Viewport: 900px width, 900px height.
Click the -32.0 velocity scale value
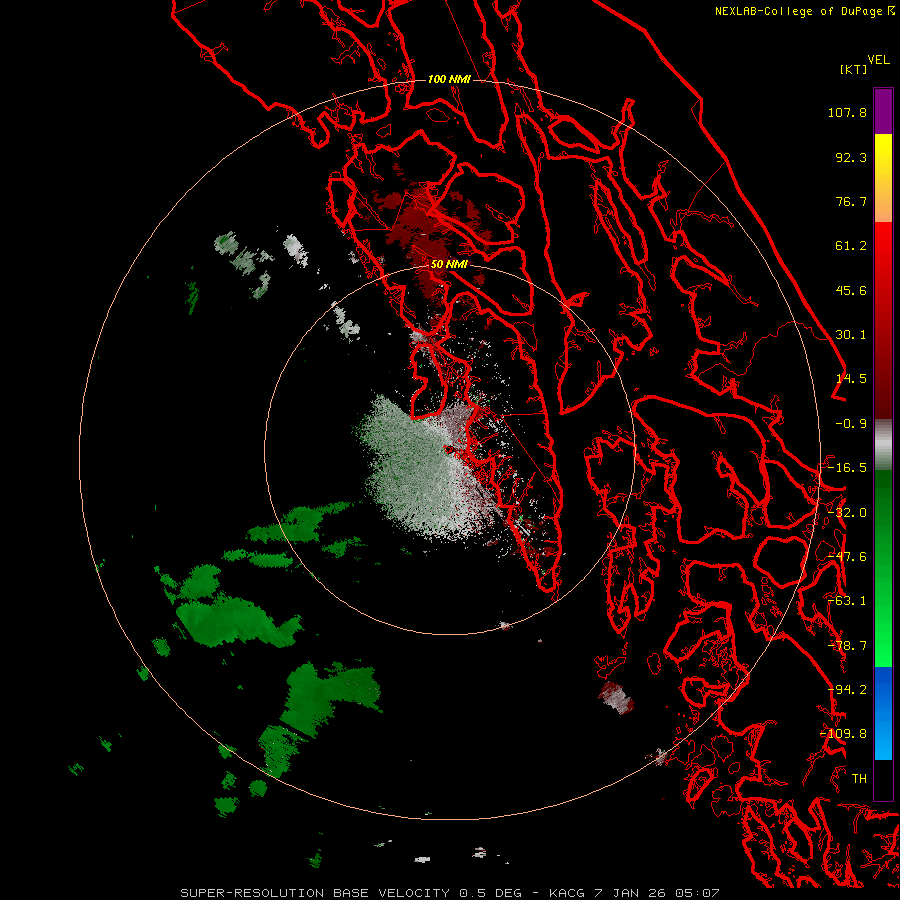point(847,513)
